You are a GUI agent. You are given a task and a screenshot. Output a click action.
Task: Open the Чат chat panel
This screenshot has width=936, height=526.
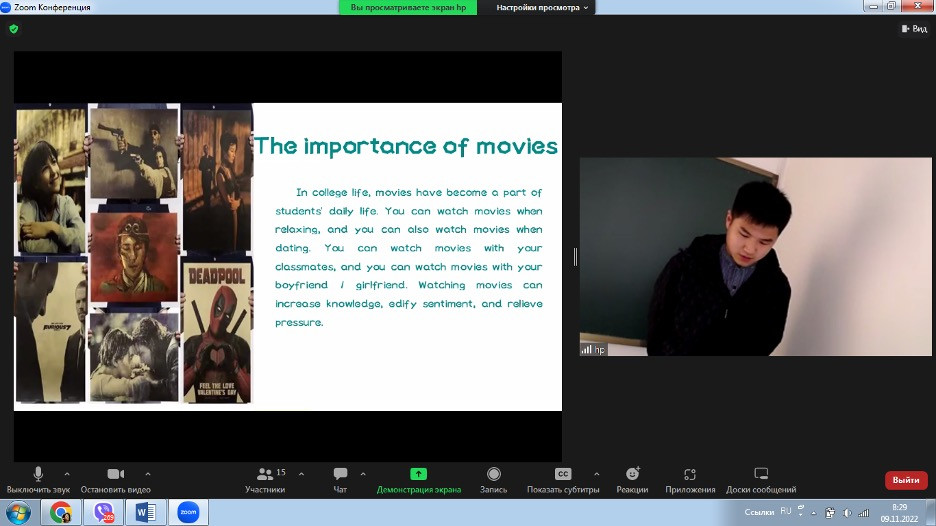point(340,474)
